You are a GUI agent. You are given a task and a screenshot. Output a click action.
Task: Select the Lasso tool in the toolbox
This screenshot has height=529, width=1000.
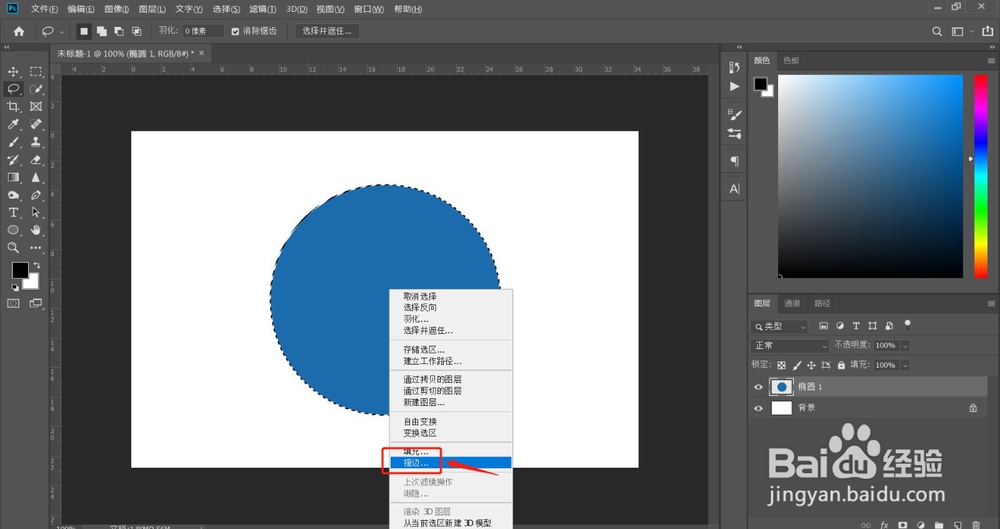(13, 89)
